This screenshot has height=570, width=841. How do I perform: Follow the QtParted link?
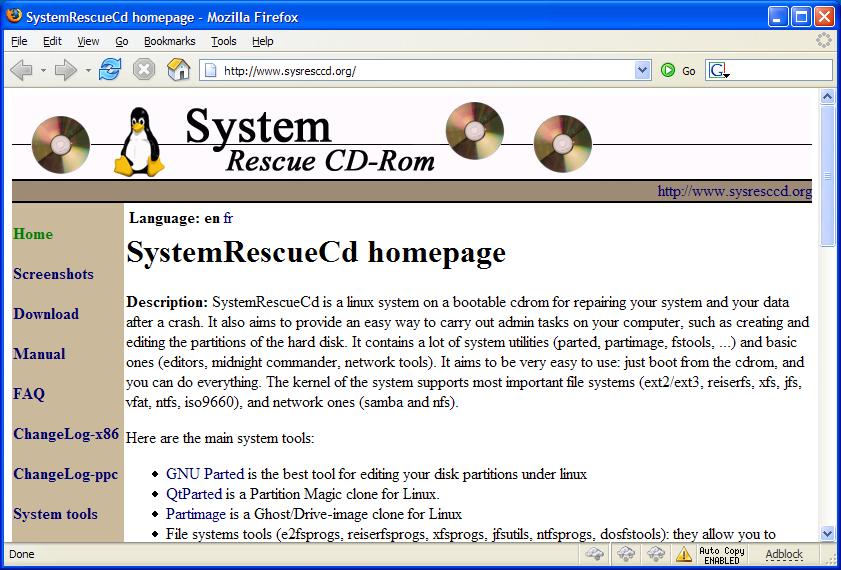194,494
